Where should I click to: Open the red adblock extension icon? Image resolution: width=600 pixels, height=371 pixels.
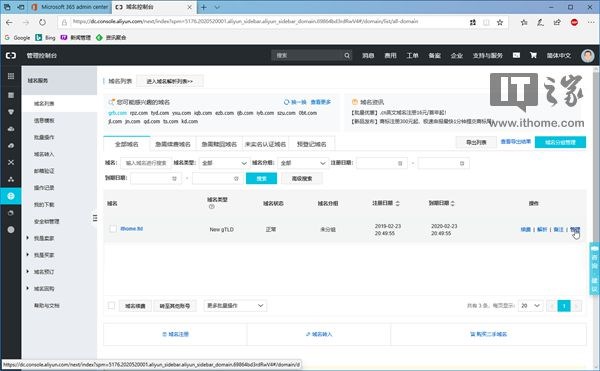click(574, 23)
